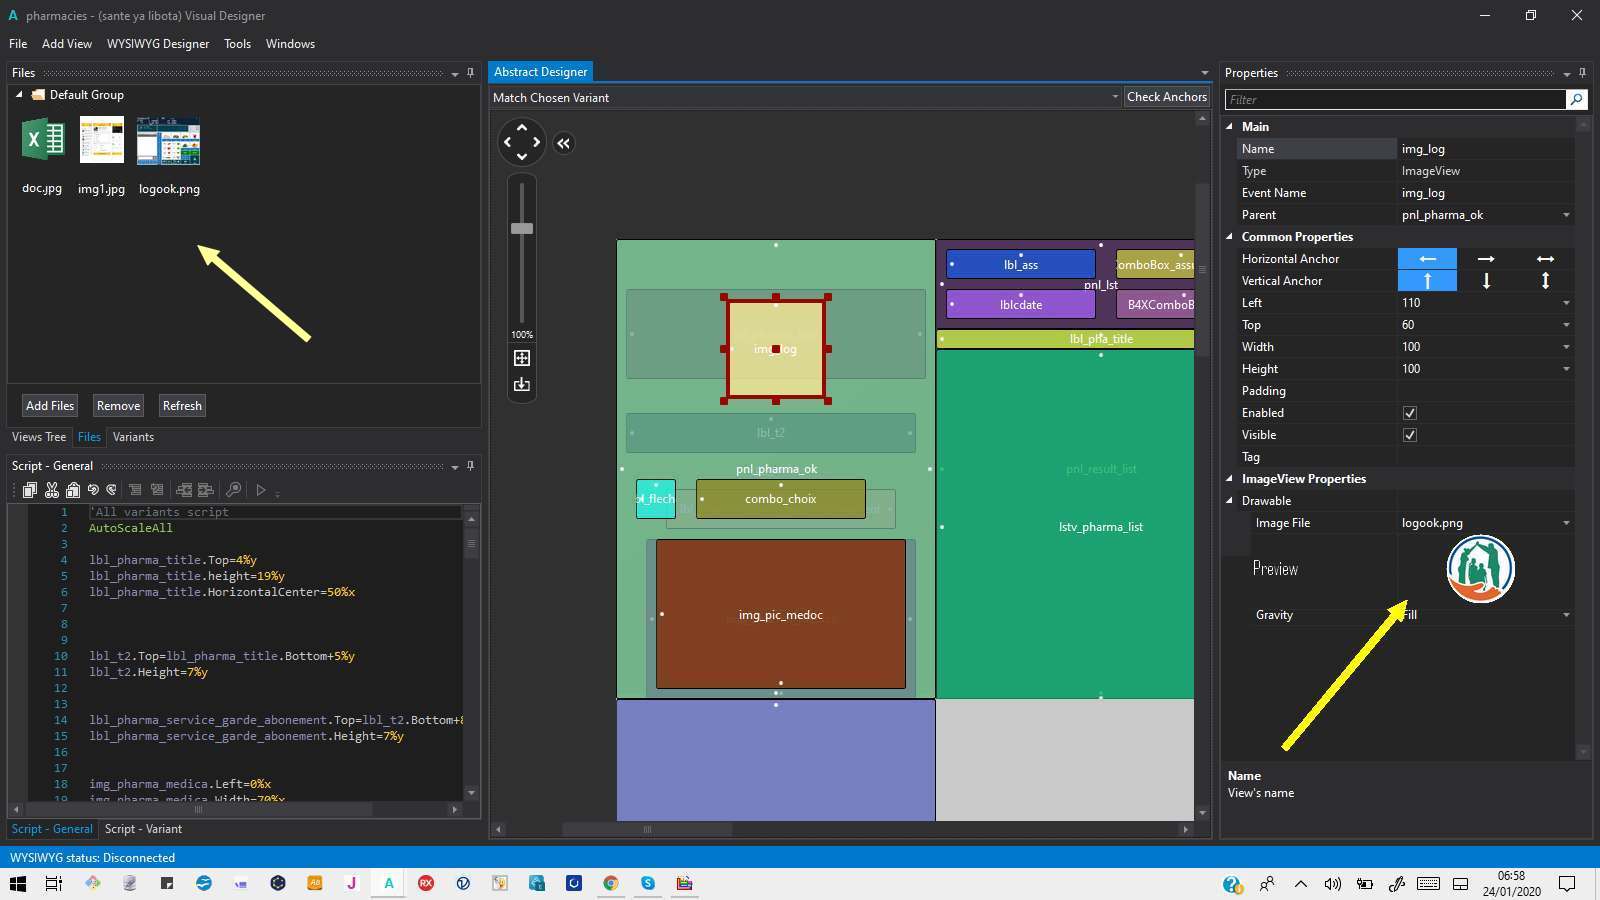Pin the Files panel

(470, 73)
